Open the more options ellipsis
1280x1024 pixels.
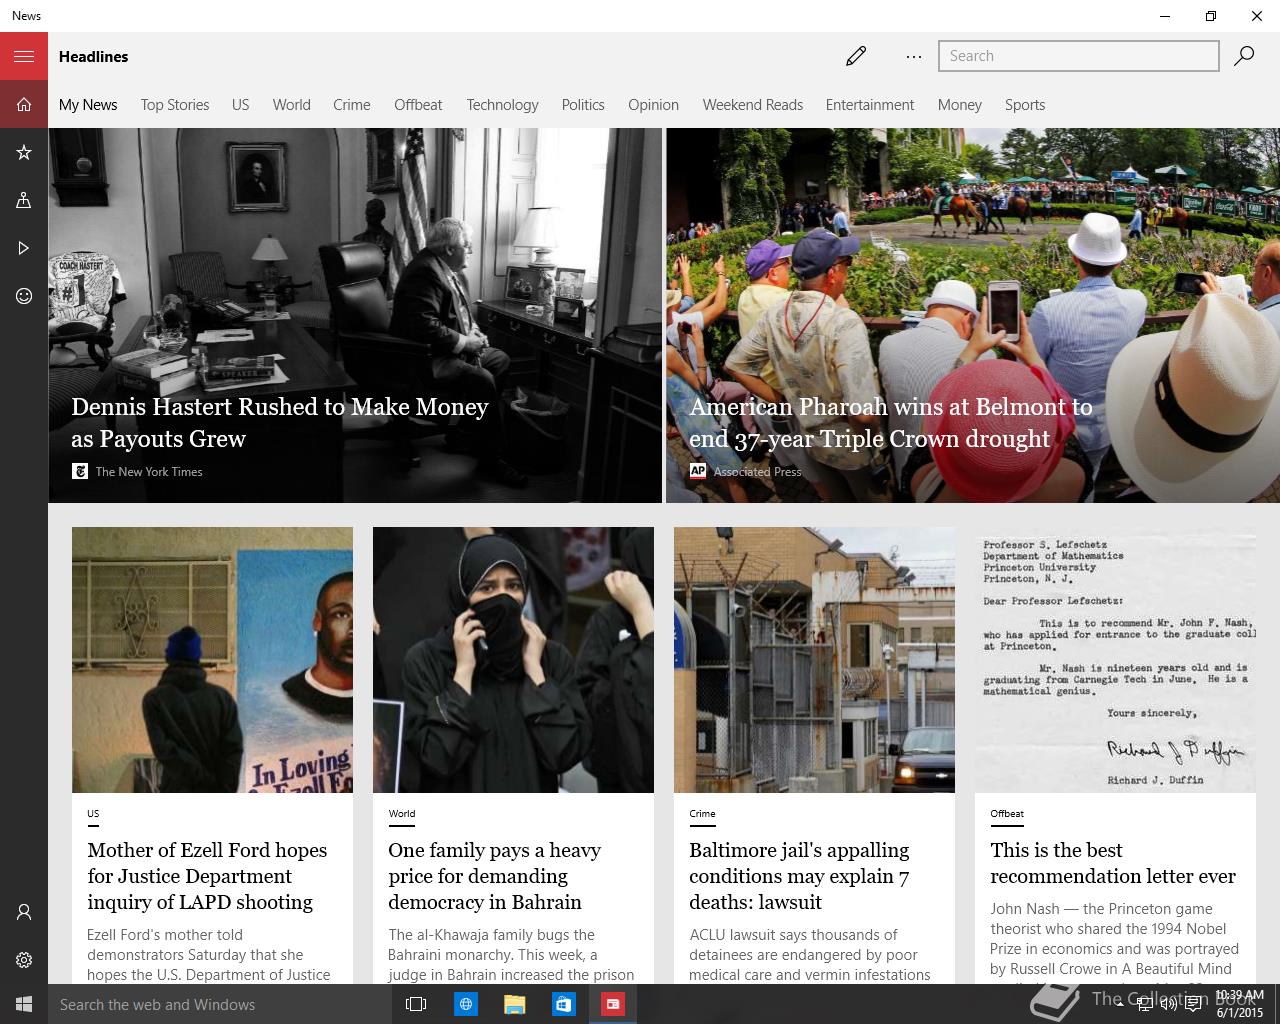coord(914,56)
